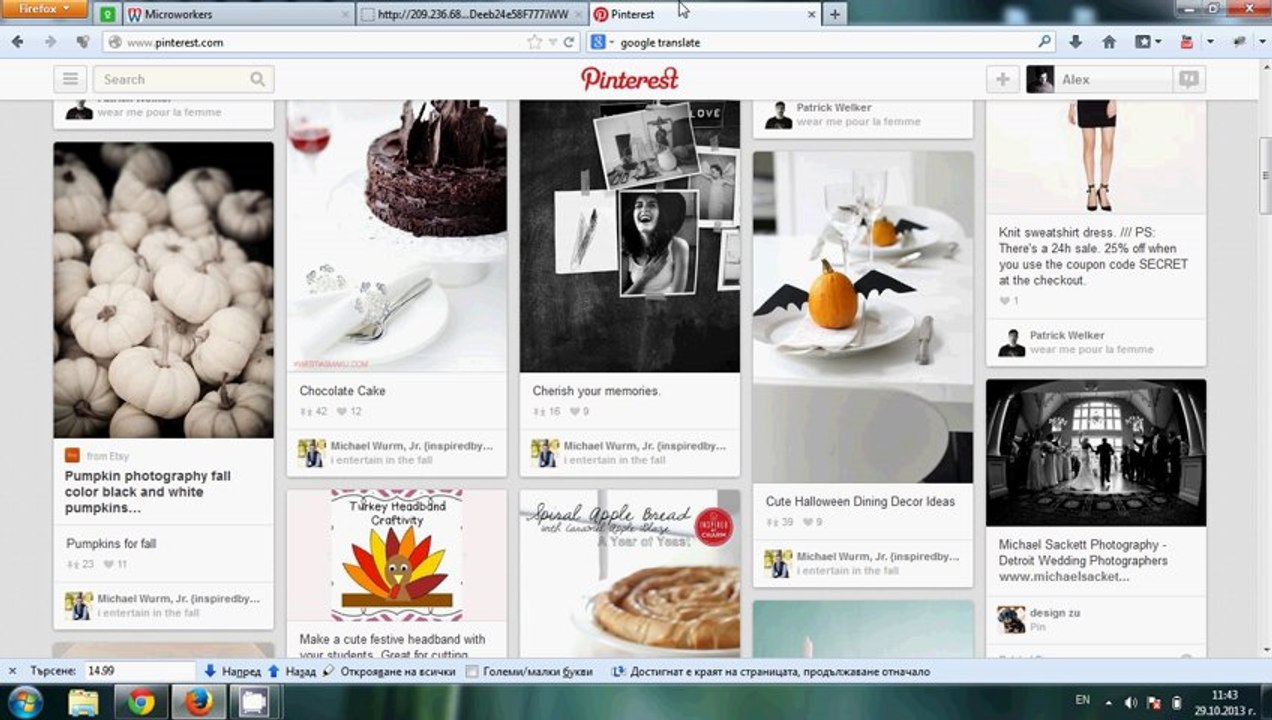
Task: Click Patrick Welker under Knit sweatshirt dress
Action: 1067,335
